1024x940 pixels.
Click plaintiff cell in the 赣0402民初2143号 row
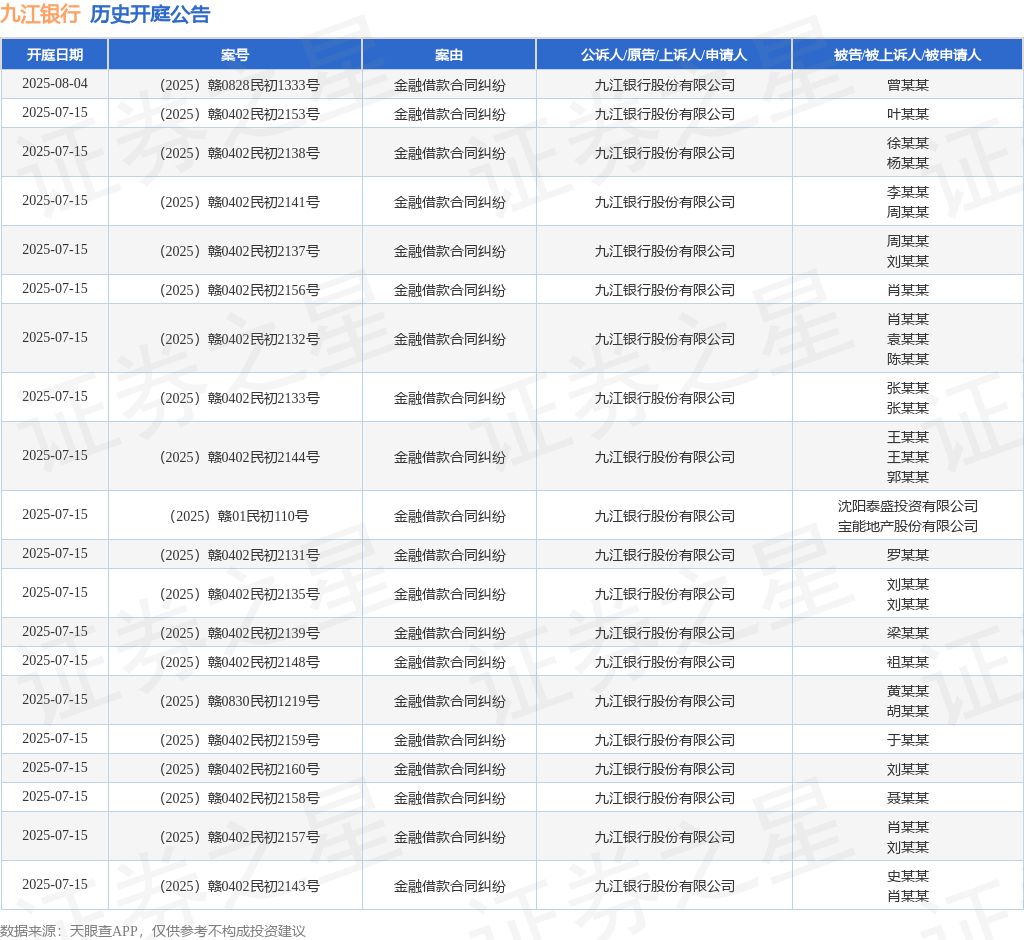tap(664, 886)
